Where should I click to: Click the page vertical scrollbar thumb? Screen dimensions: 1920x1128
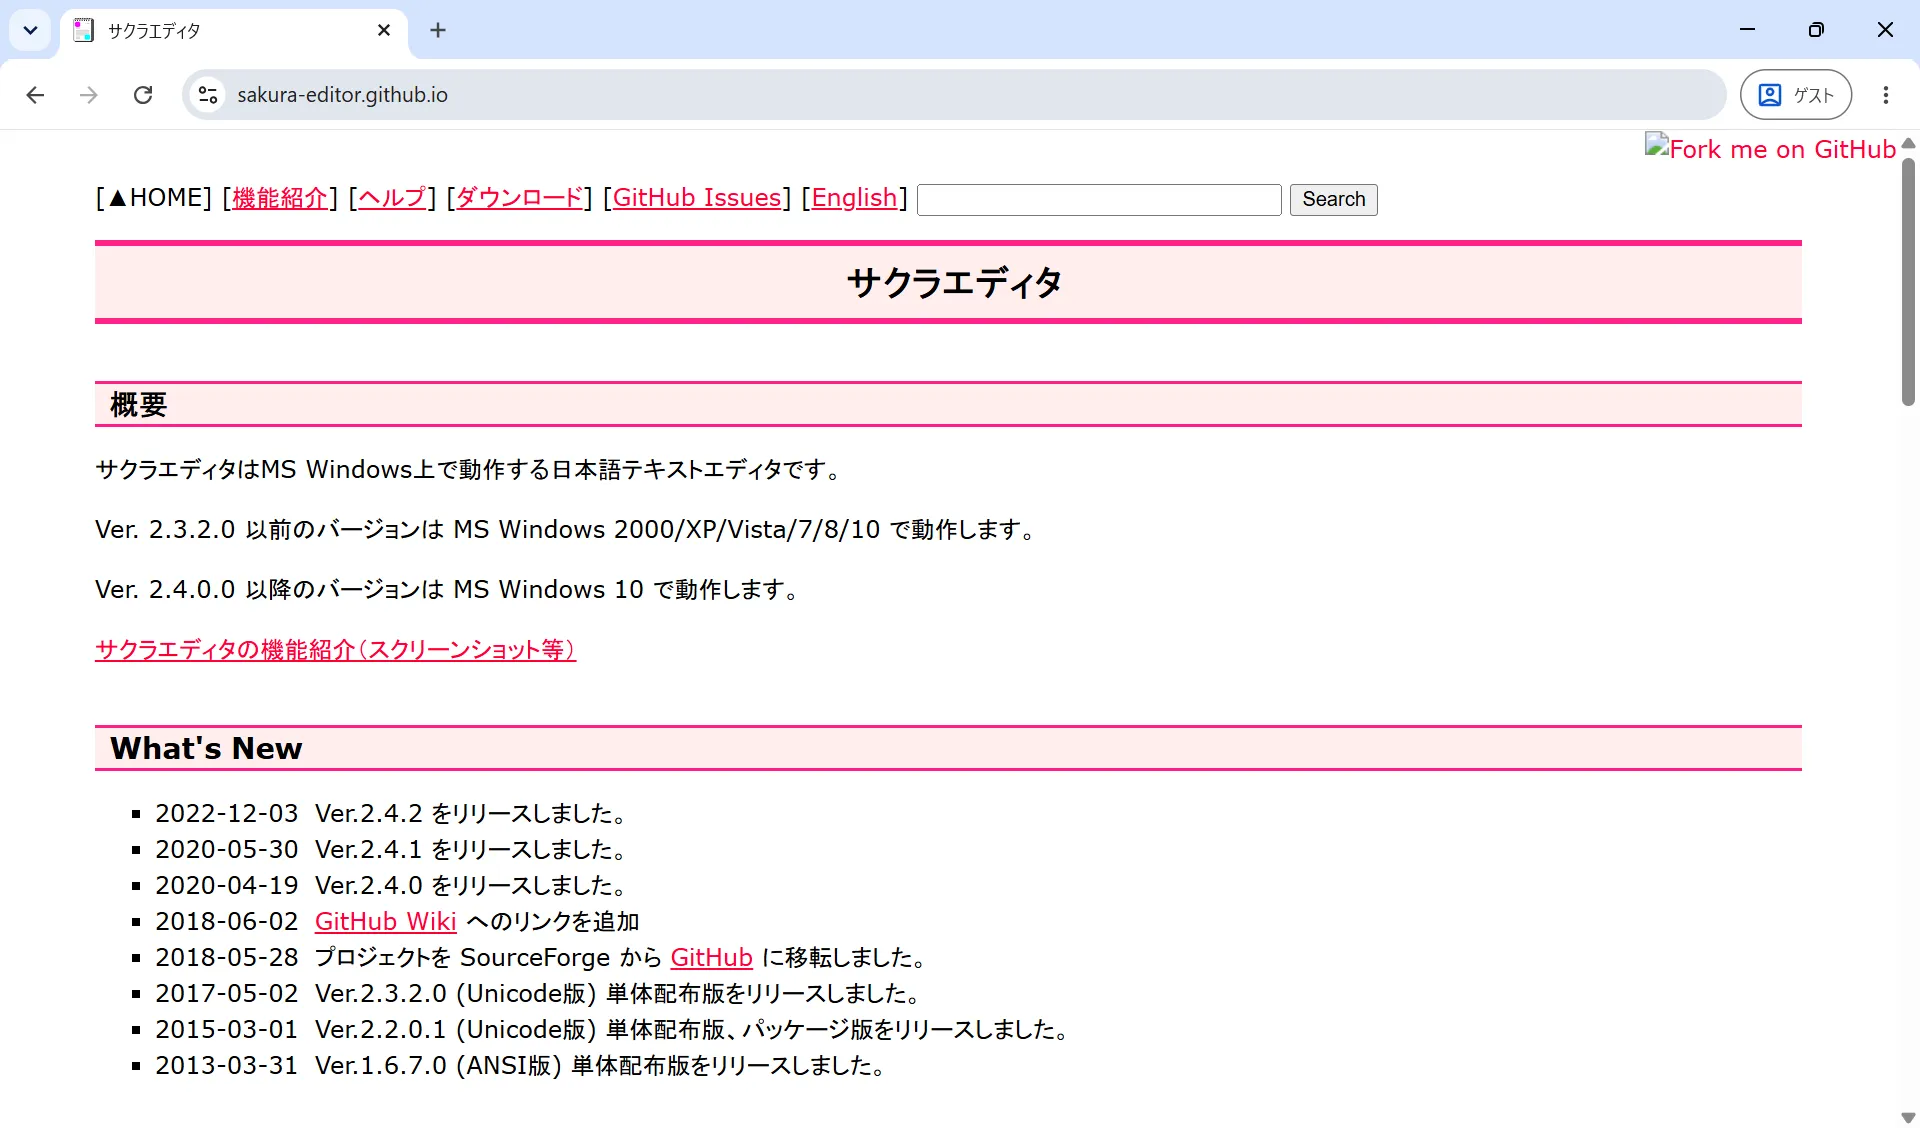click(x=1908, y=282)
